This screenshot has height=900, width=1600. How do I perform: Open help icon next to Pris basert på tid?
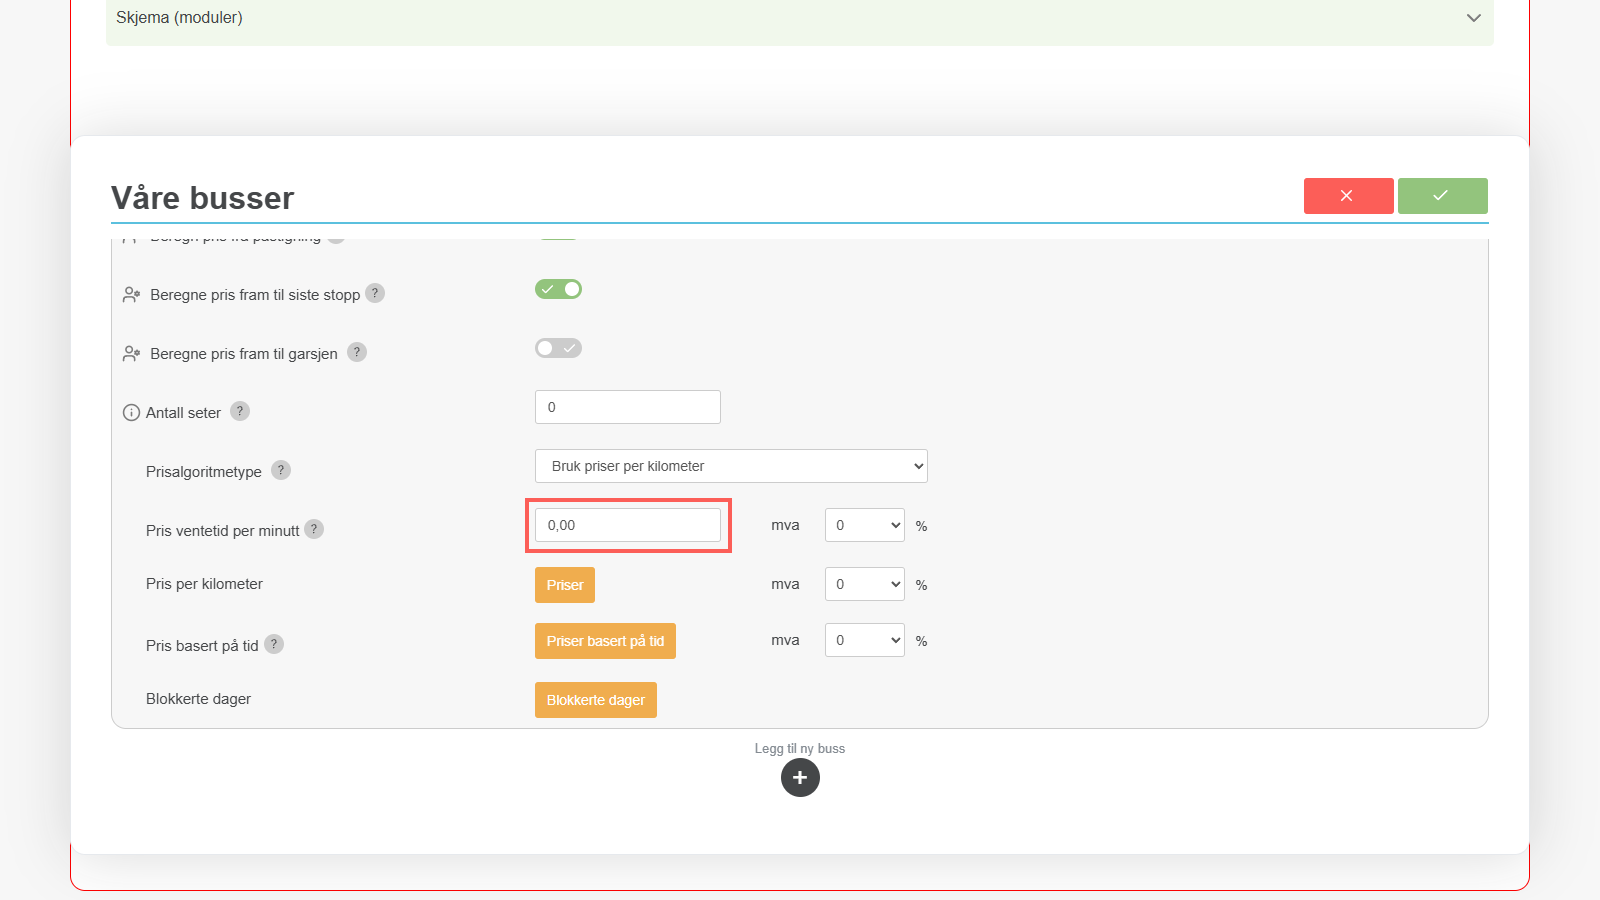(274, 644)
